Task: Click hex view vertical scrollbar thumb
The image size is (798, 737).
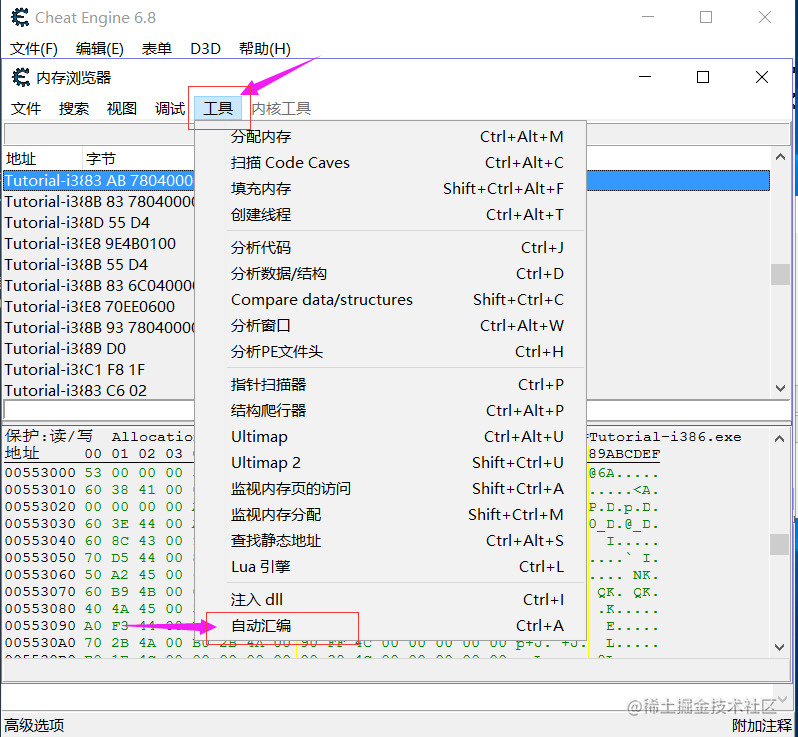Action: tap(779, 544)
